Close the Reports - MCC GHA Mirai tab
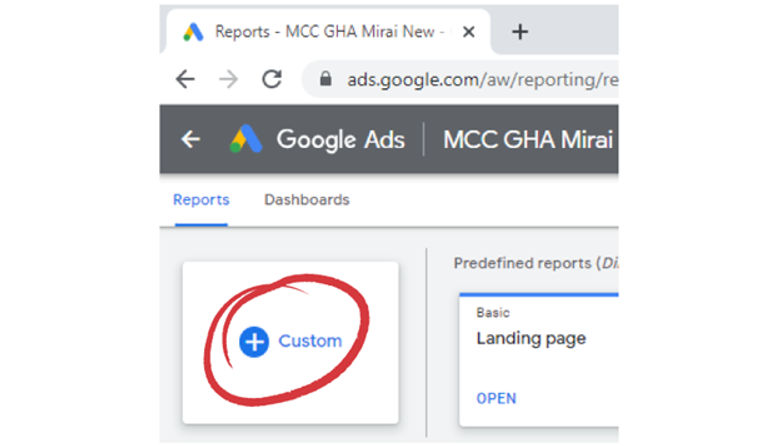This screenshot has width=780, height=446. 468,32
